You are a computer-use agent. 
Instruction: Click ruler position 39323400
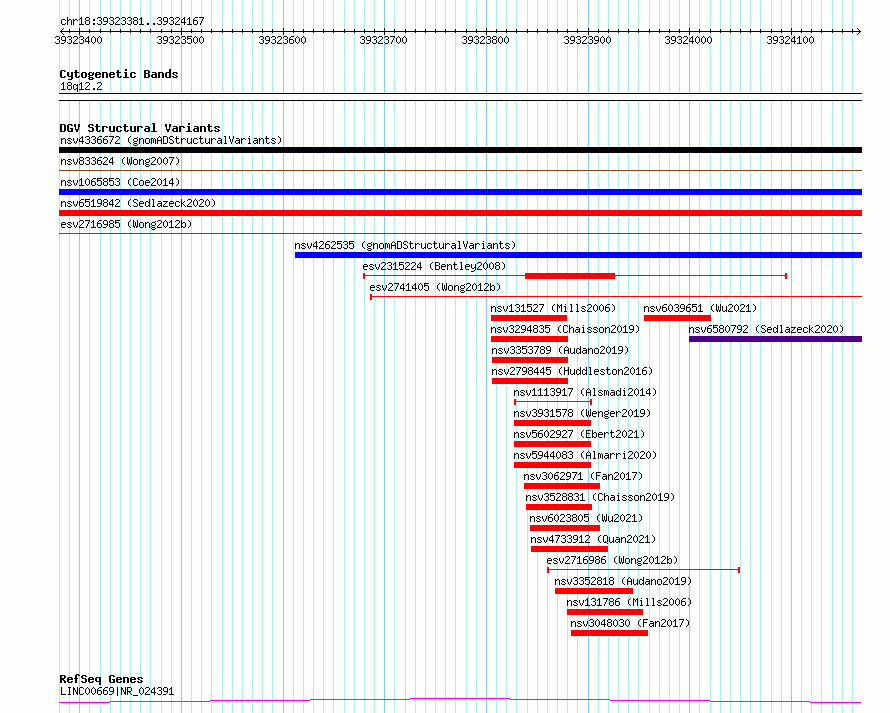tap(78, 40)
